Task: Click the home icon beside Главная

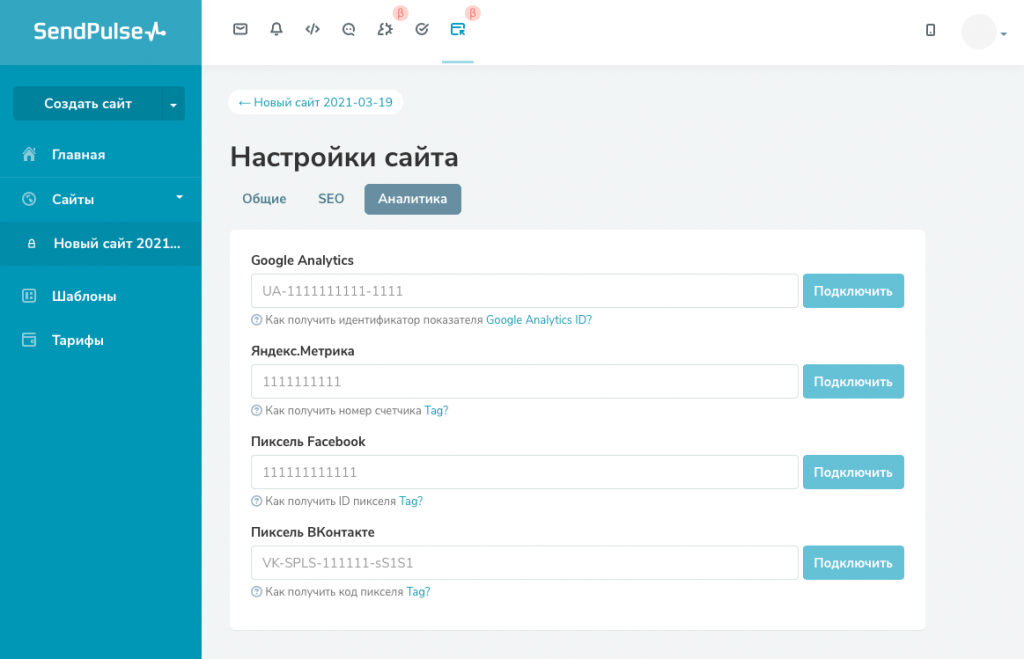Action: point(29,155)
